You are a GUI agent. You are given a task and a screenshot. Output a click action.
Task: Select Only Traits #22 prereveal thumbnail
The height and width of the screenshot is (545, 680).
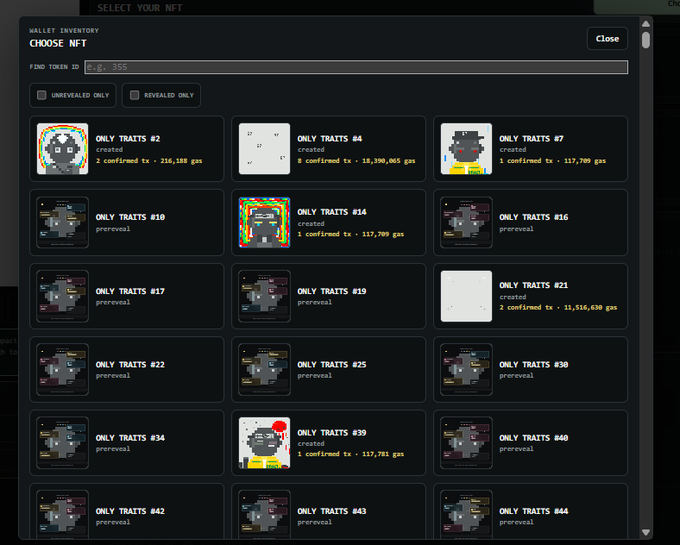[x=62, y=369]
